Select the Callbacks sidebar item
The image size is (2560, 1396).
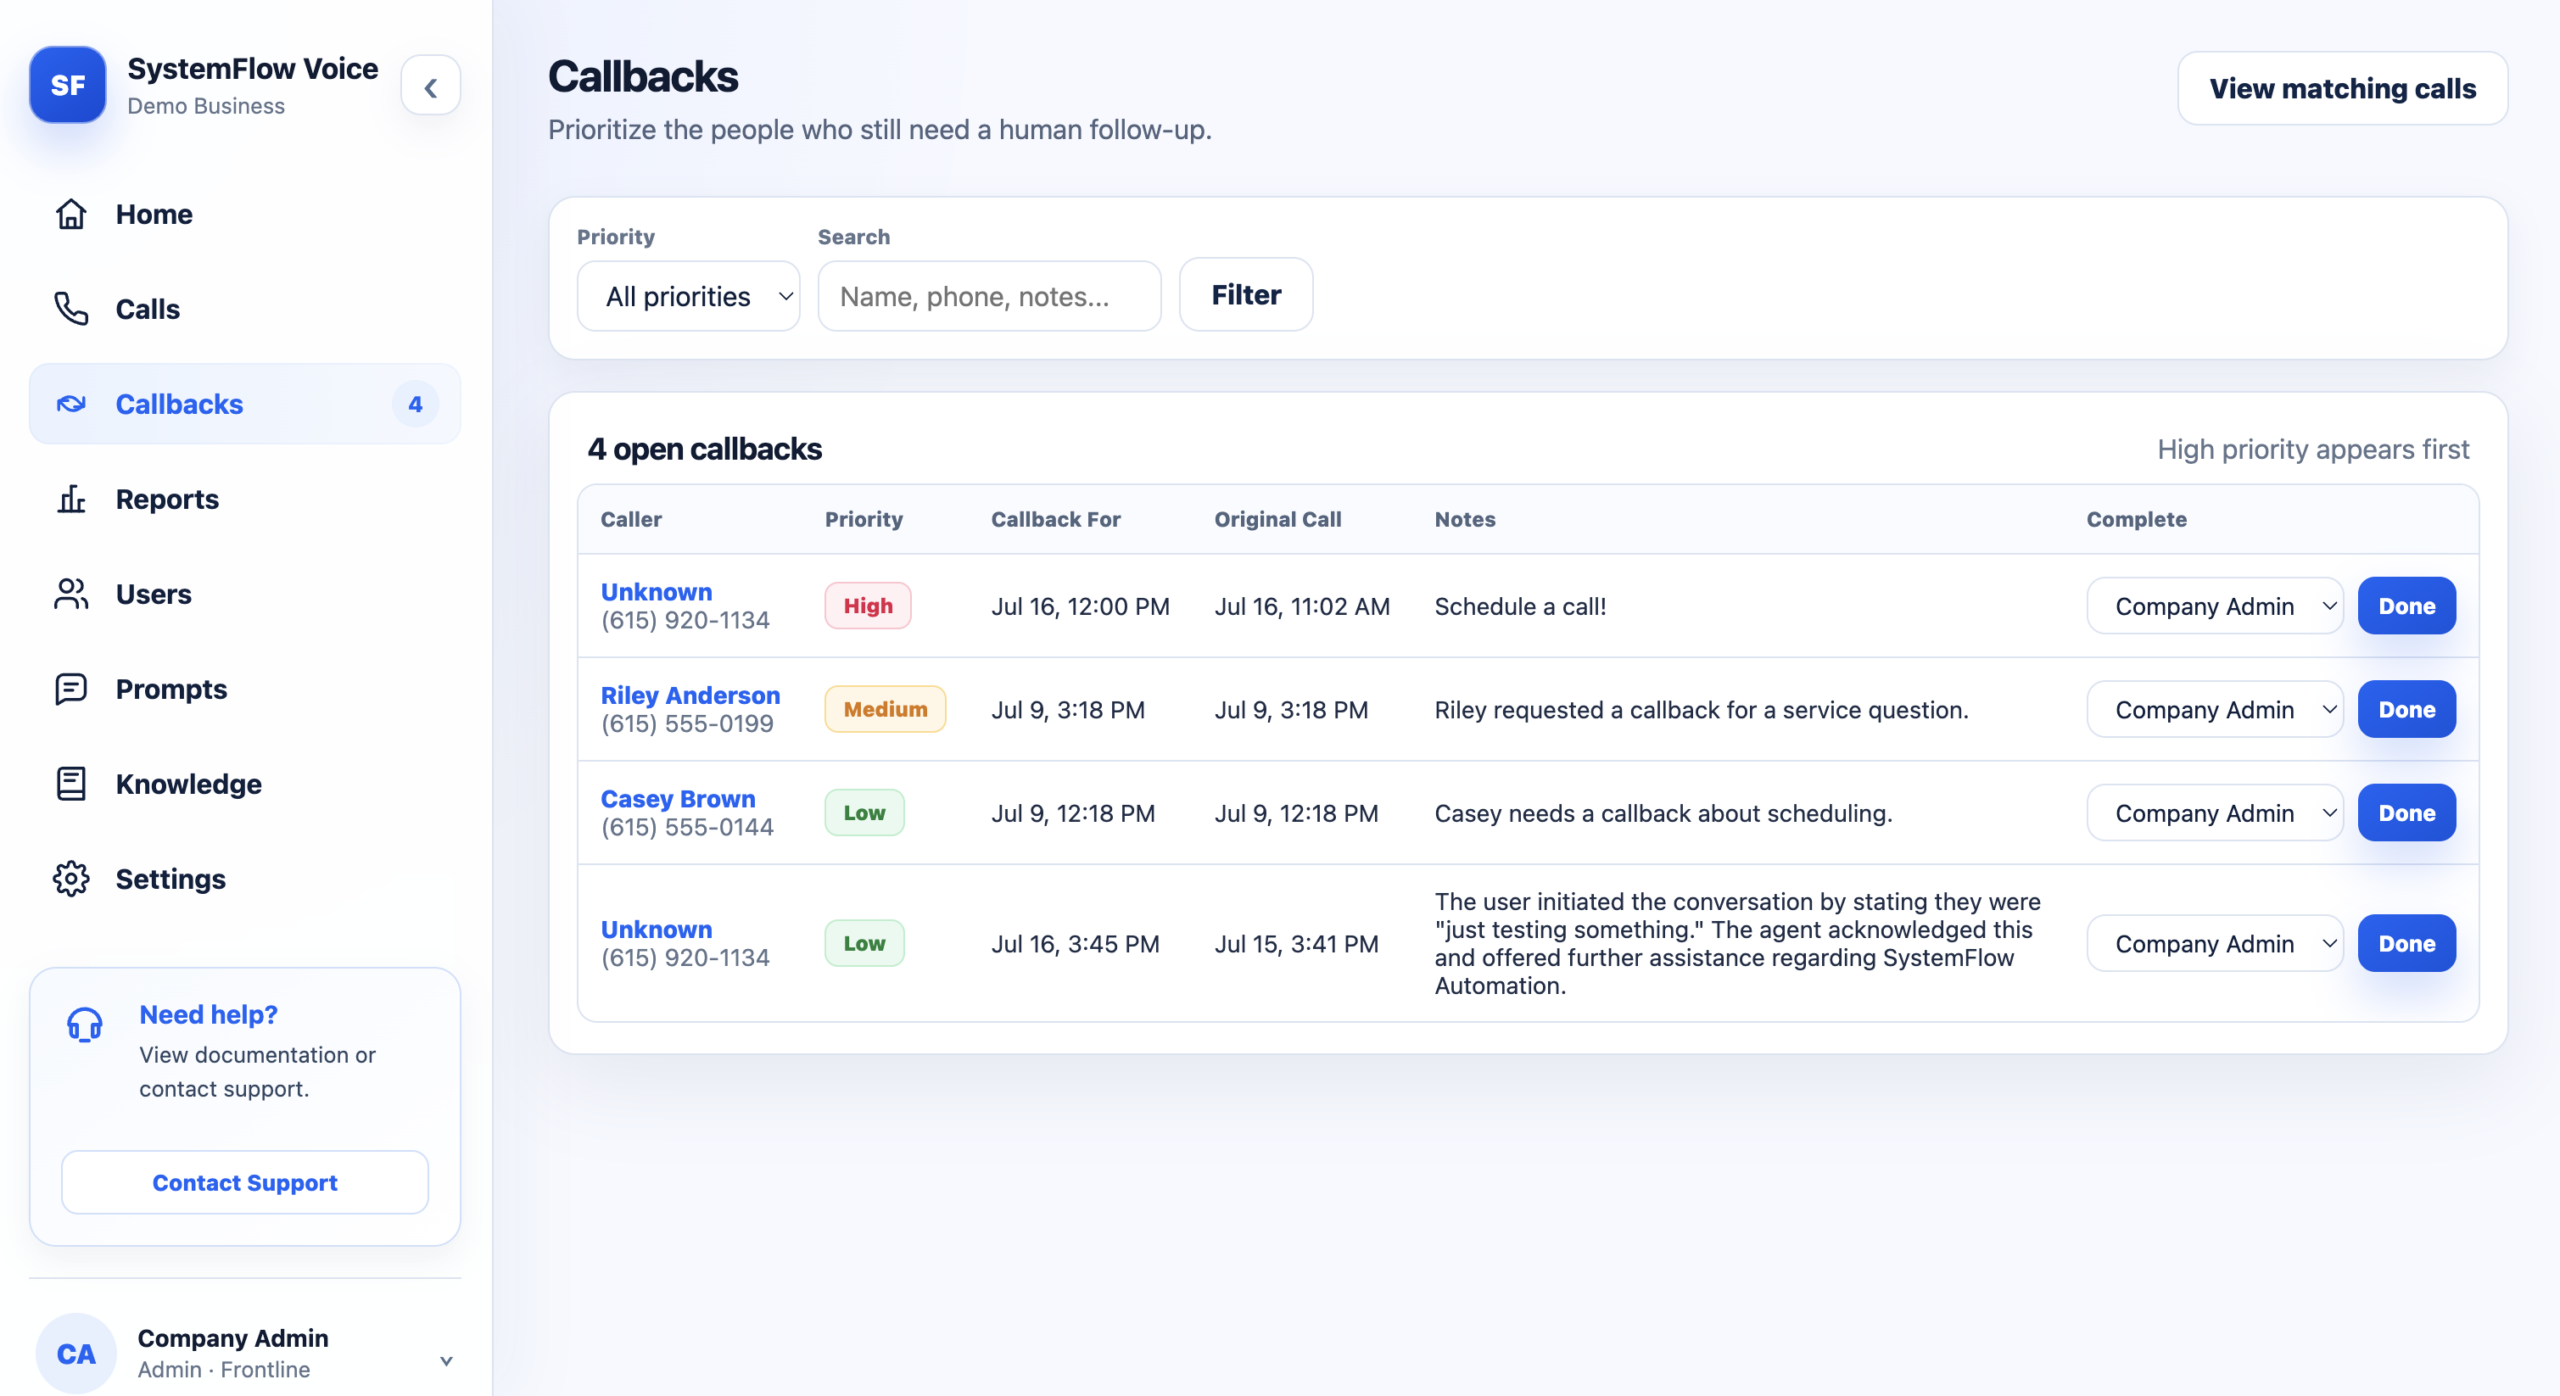[x=245, y=404]
